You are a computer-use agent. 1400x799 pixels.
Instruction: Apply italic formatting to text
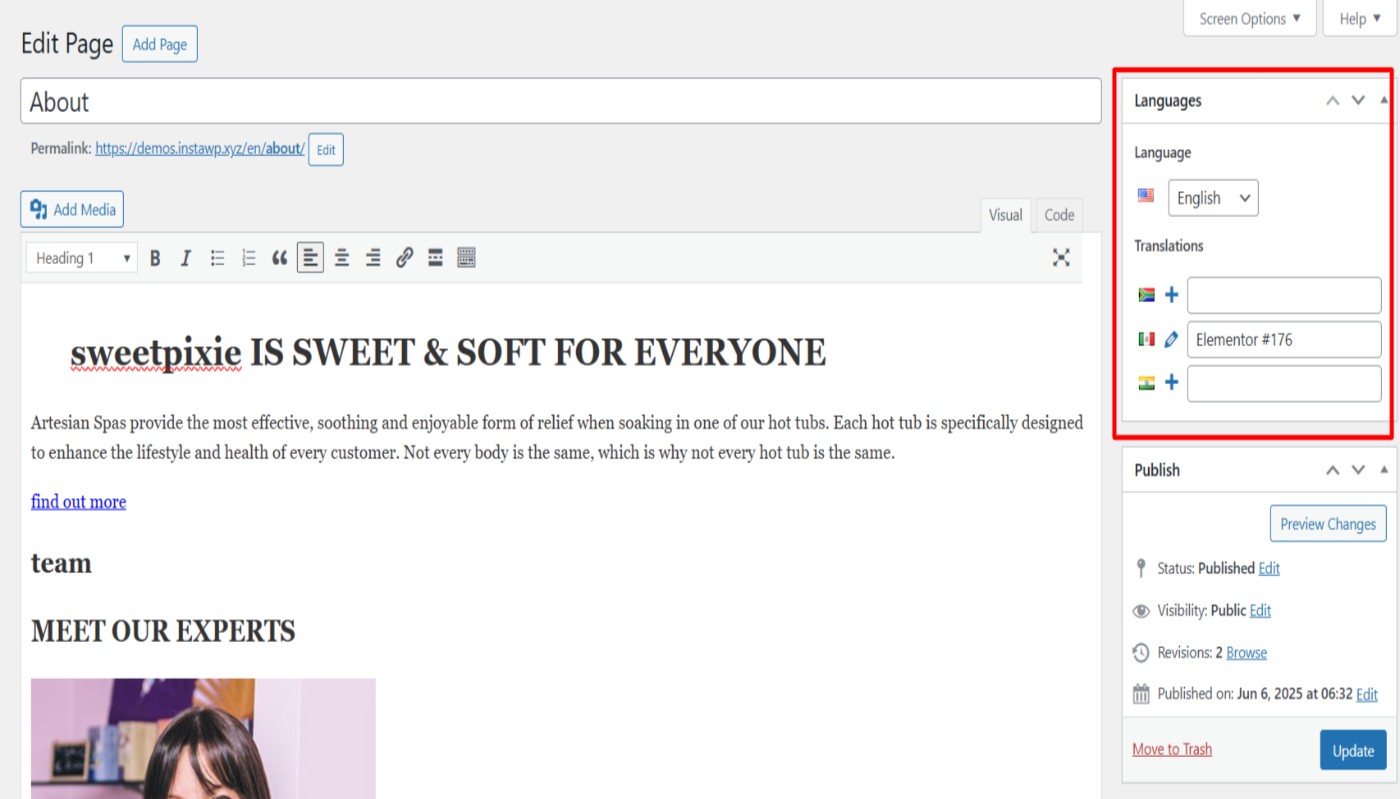point(185,258)
